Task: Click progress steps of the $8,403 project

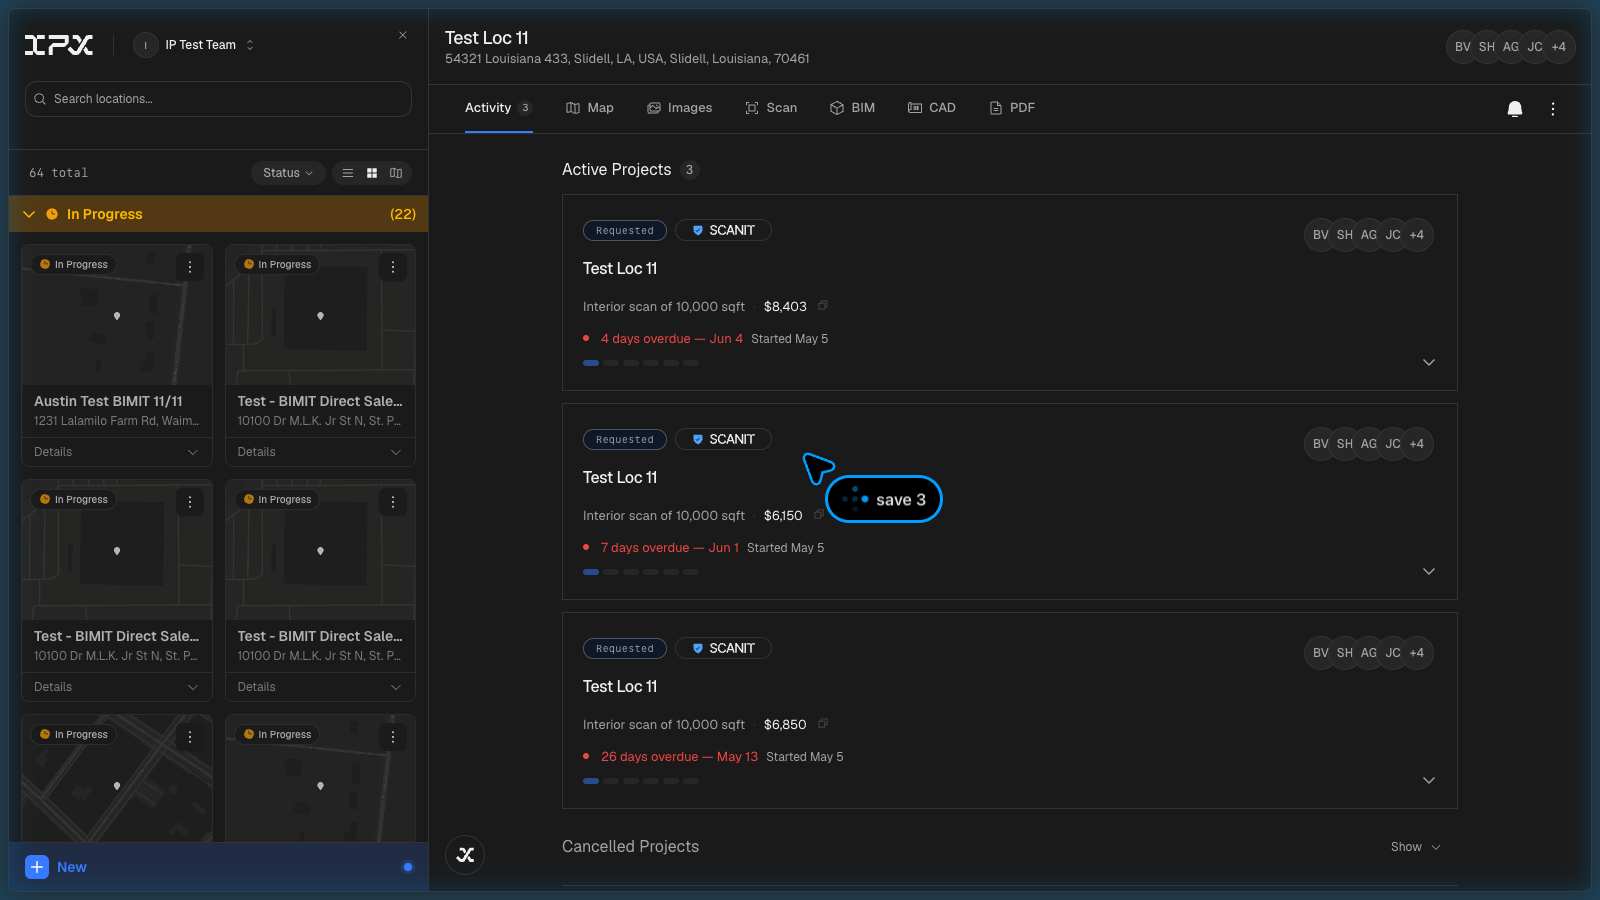Action: [641, 363]
